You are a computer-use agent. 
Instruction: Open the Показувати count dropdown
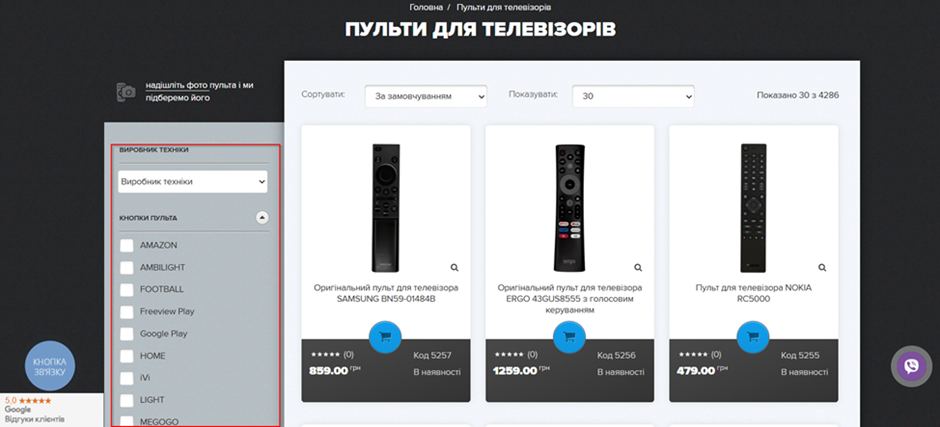pos(633,96)
